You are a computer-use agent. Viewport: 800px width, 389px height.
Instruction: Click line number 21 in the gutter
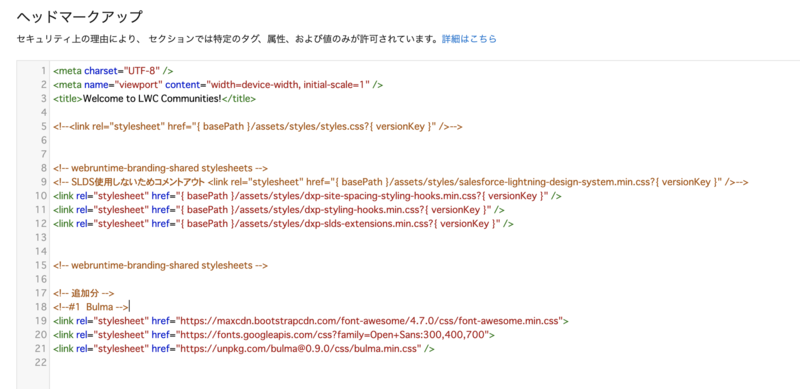pos(41,349)
